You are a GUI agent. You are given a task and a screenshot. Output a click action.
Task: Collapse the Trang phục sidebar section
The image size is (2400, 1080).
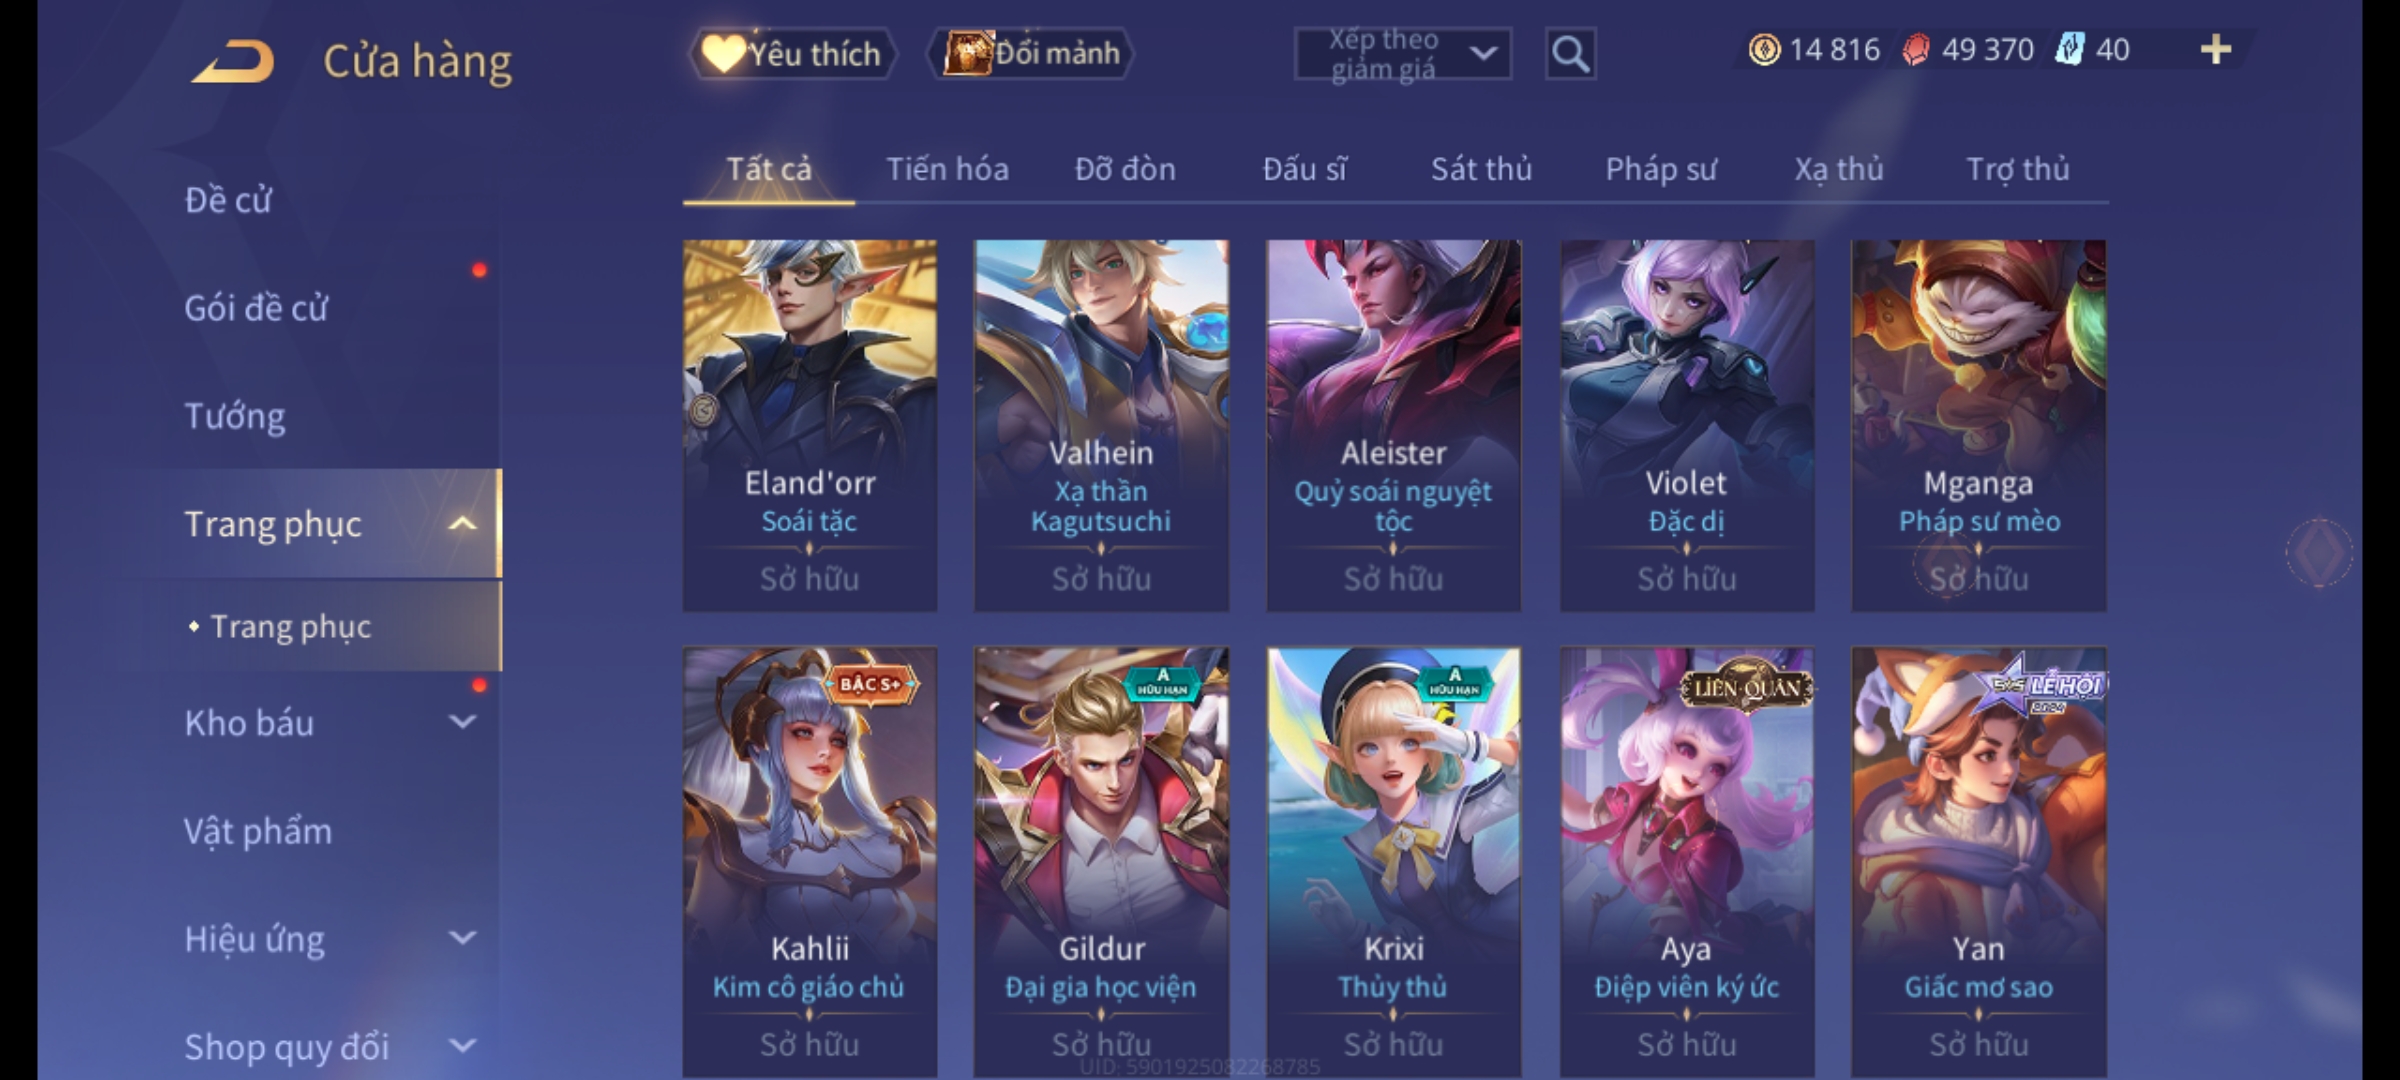coord(462,524)
